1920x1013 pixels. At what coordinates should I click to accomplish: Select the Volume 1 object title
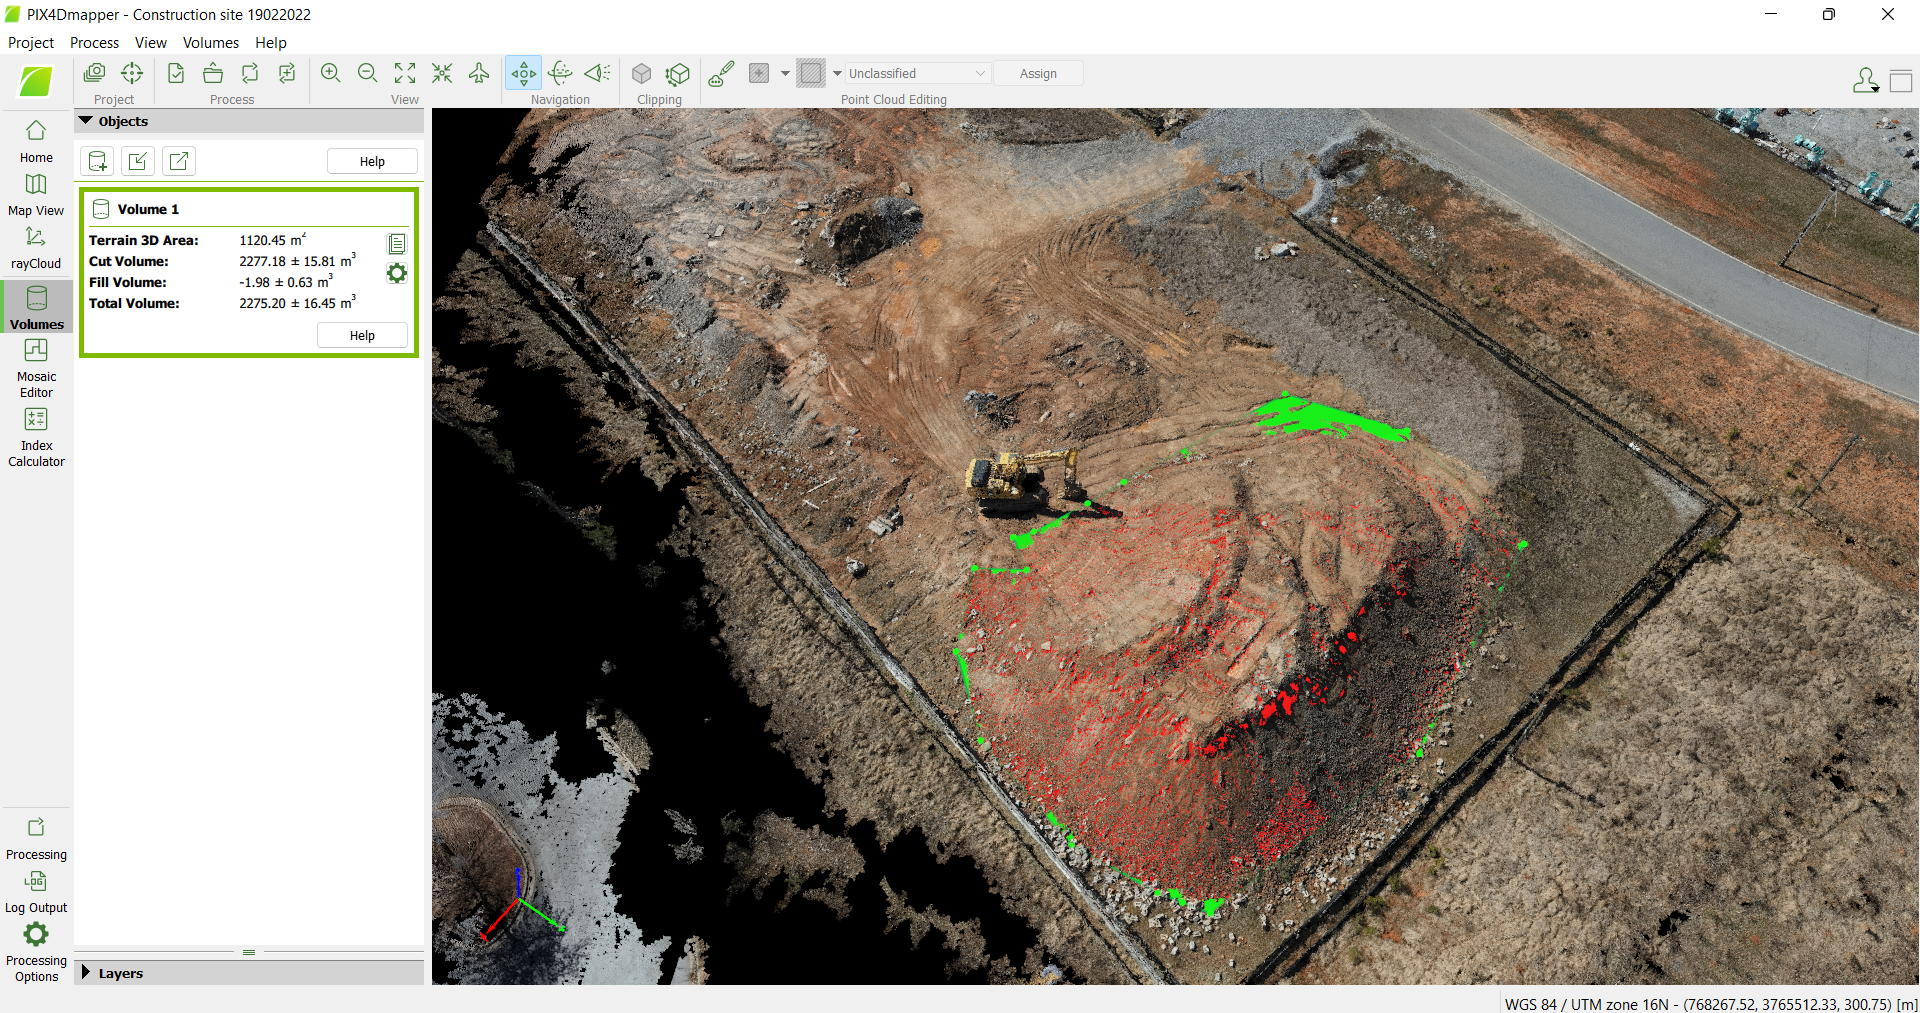point(148,209)
